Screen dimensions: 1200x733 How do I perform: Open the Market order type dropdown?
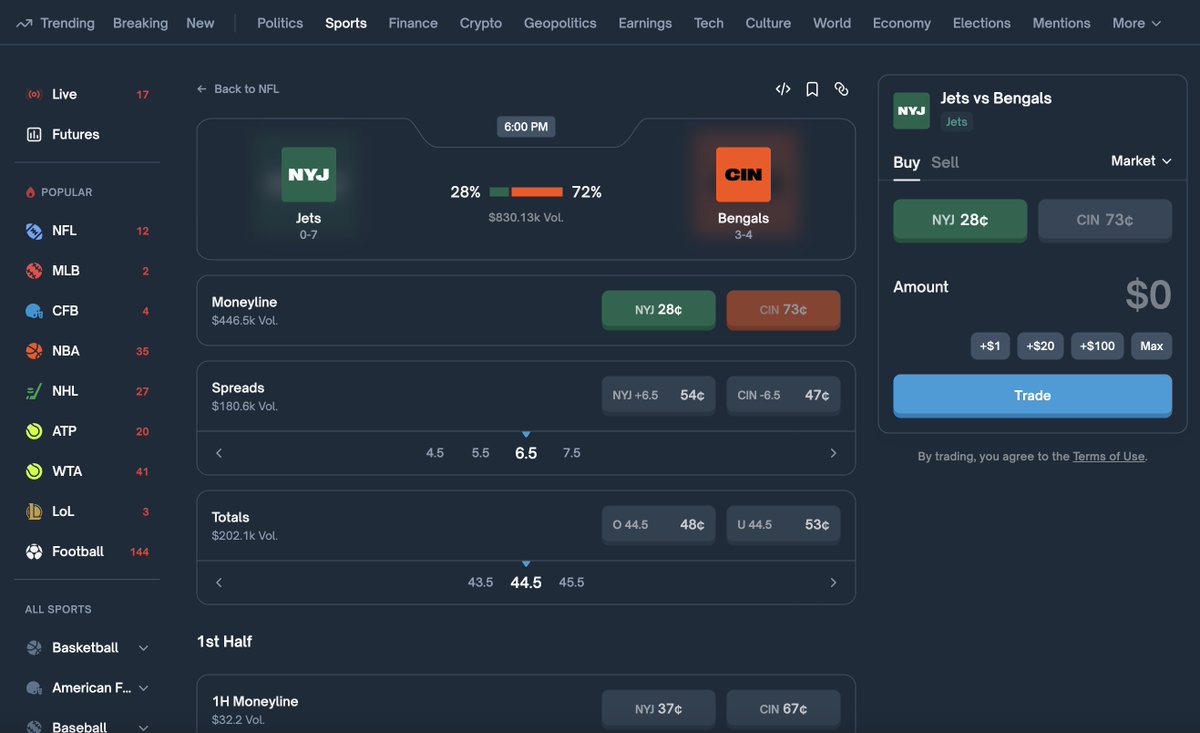coord(1141,161)
